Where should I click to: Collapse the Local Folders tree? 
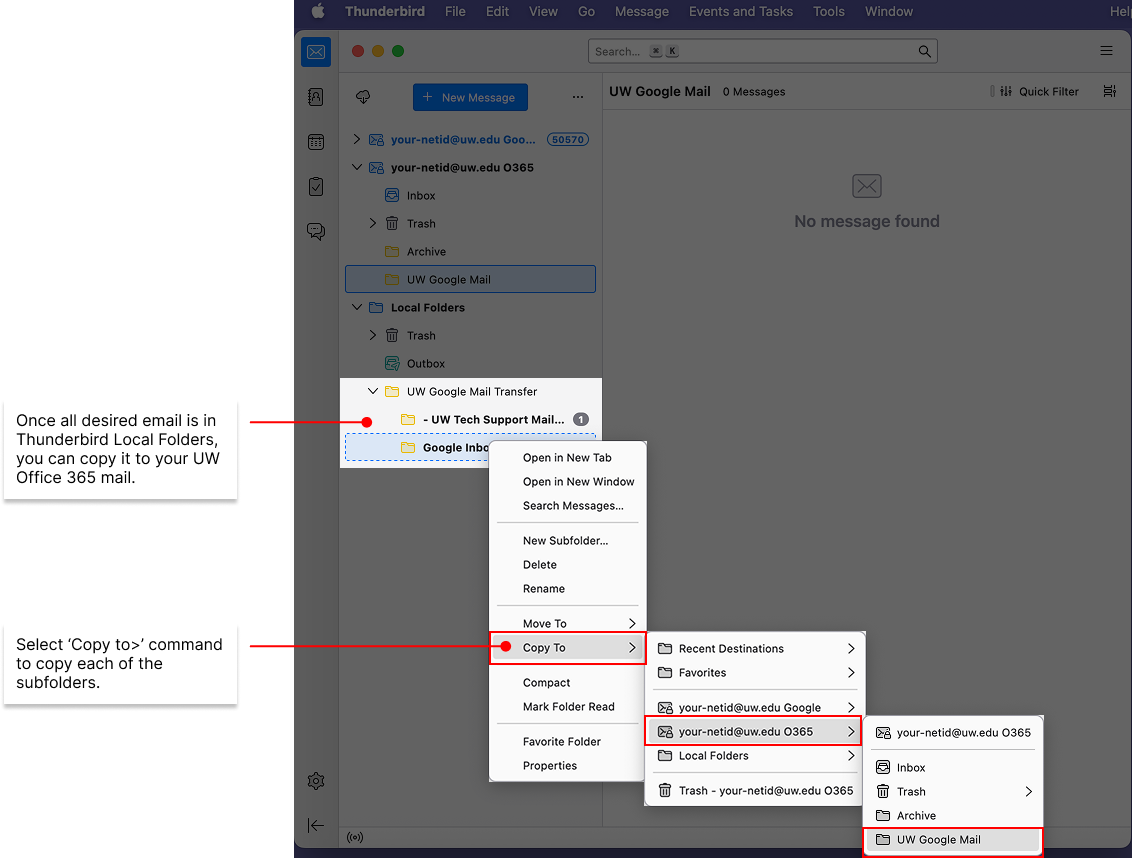coord(357,308)
